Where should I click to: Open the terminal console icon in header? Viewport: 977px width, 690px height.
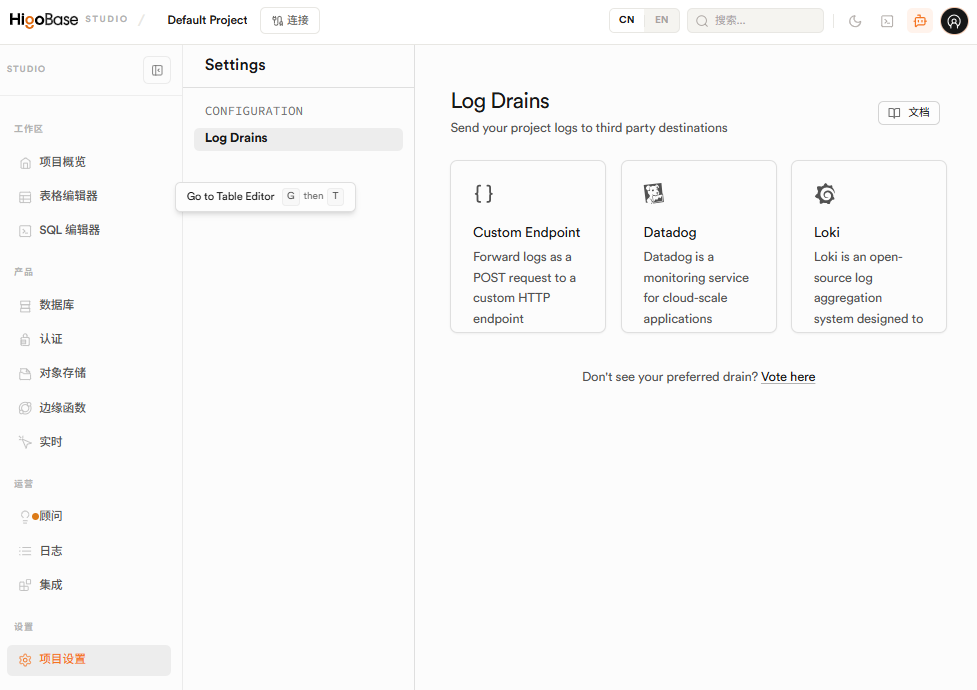pyautogui.click(x=887, y=21)
